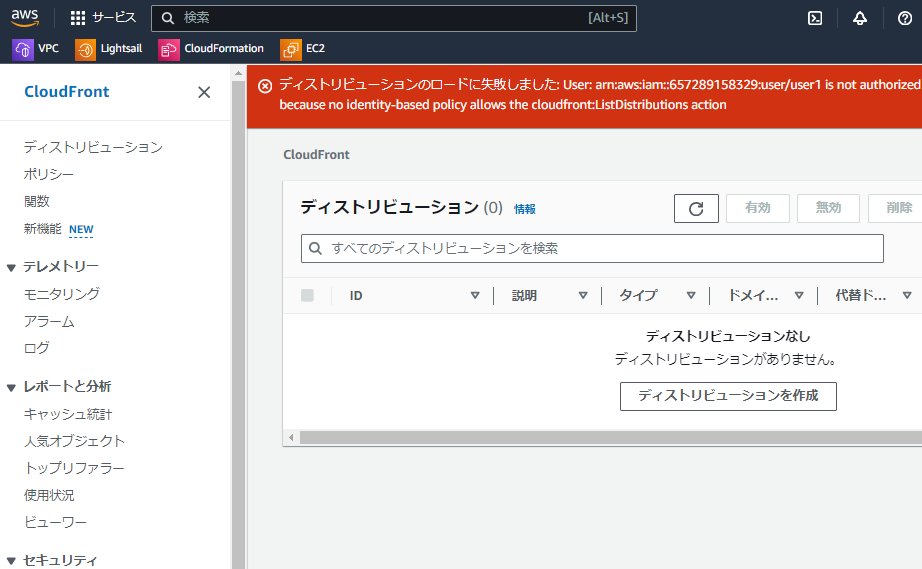
Task: Open 人気オブジェクト report
Action: [74, 441]
